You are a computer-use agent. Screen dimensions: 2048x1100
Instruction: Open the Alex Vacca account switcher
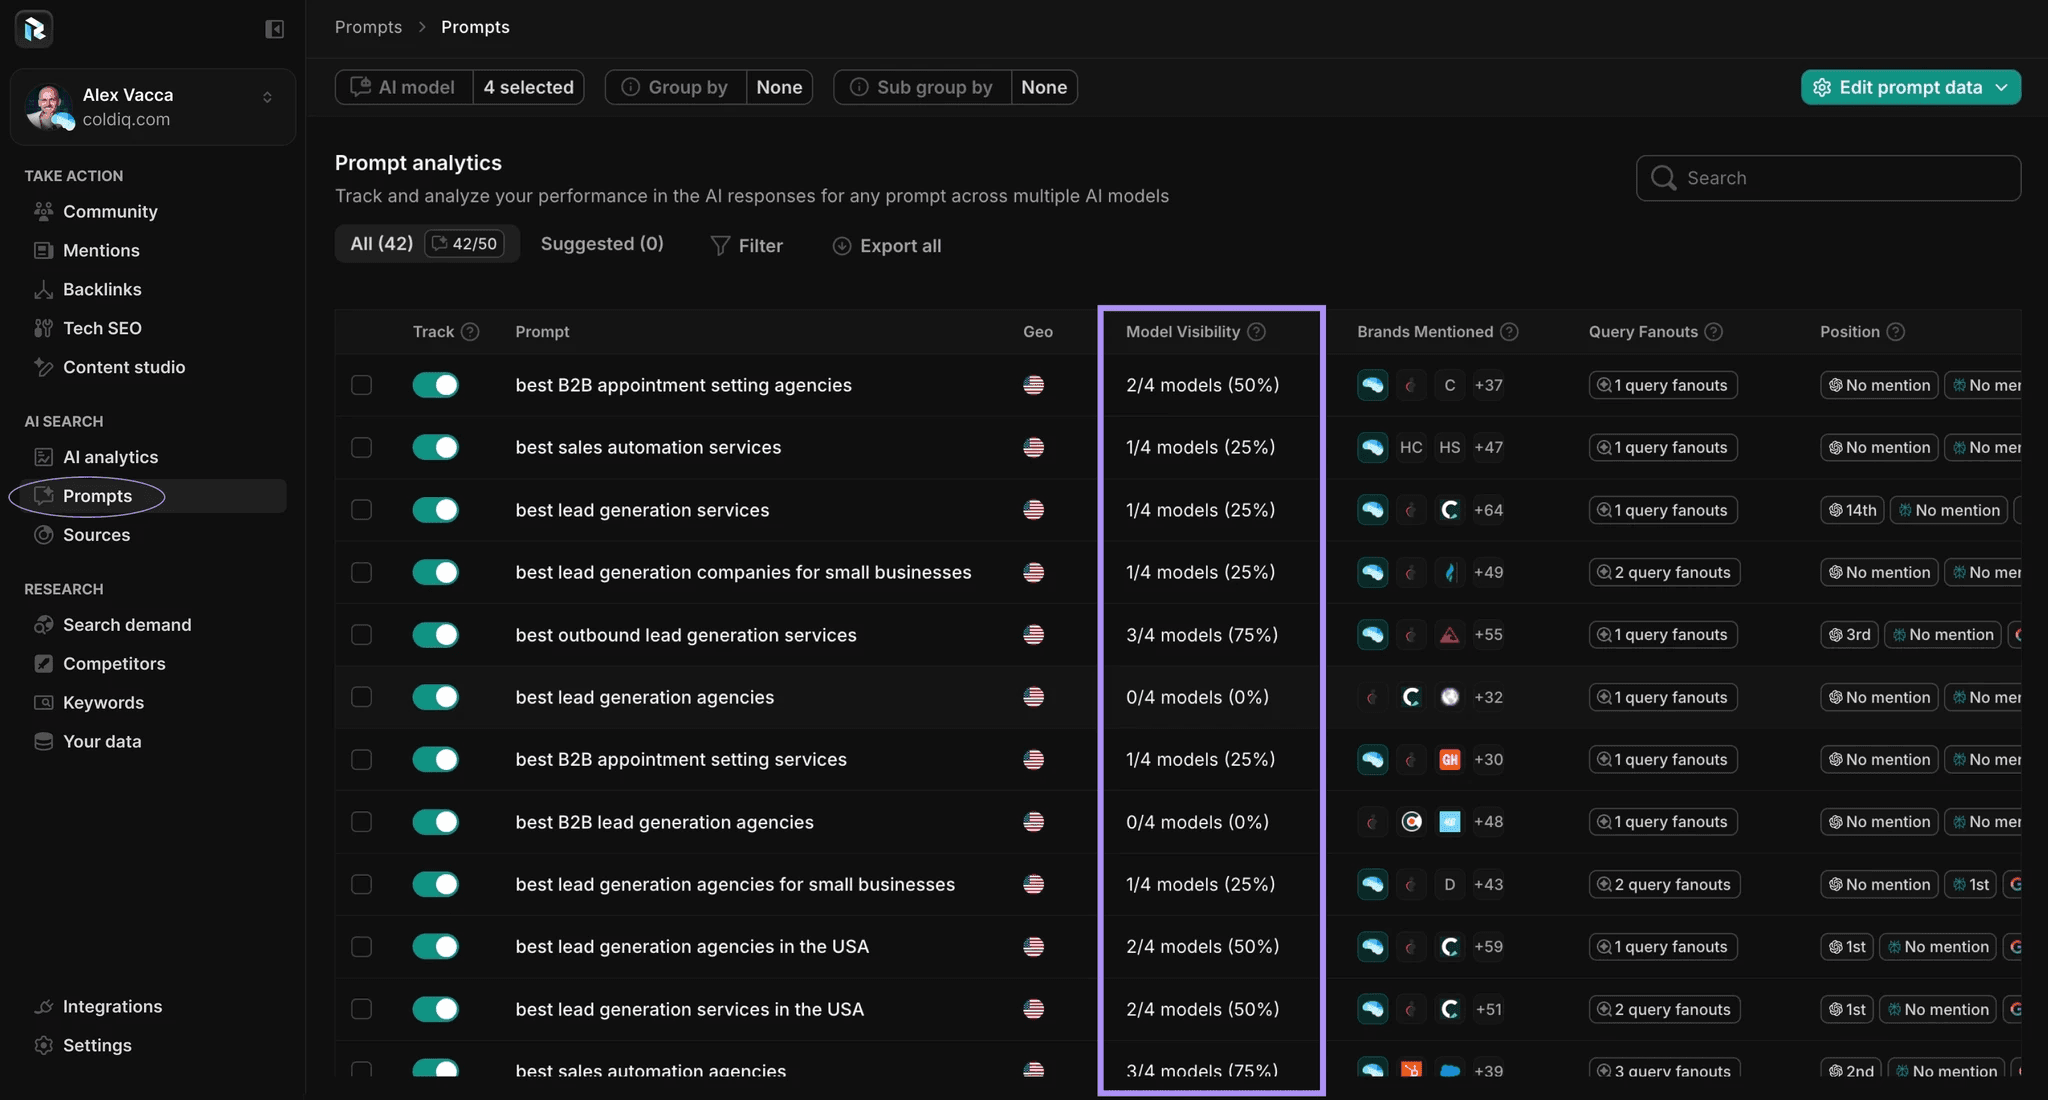point(153,107)
